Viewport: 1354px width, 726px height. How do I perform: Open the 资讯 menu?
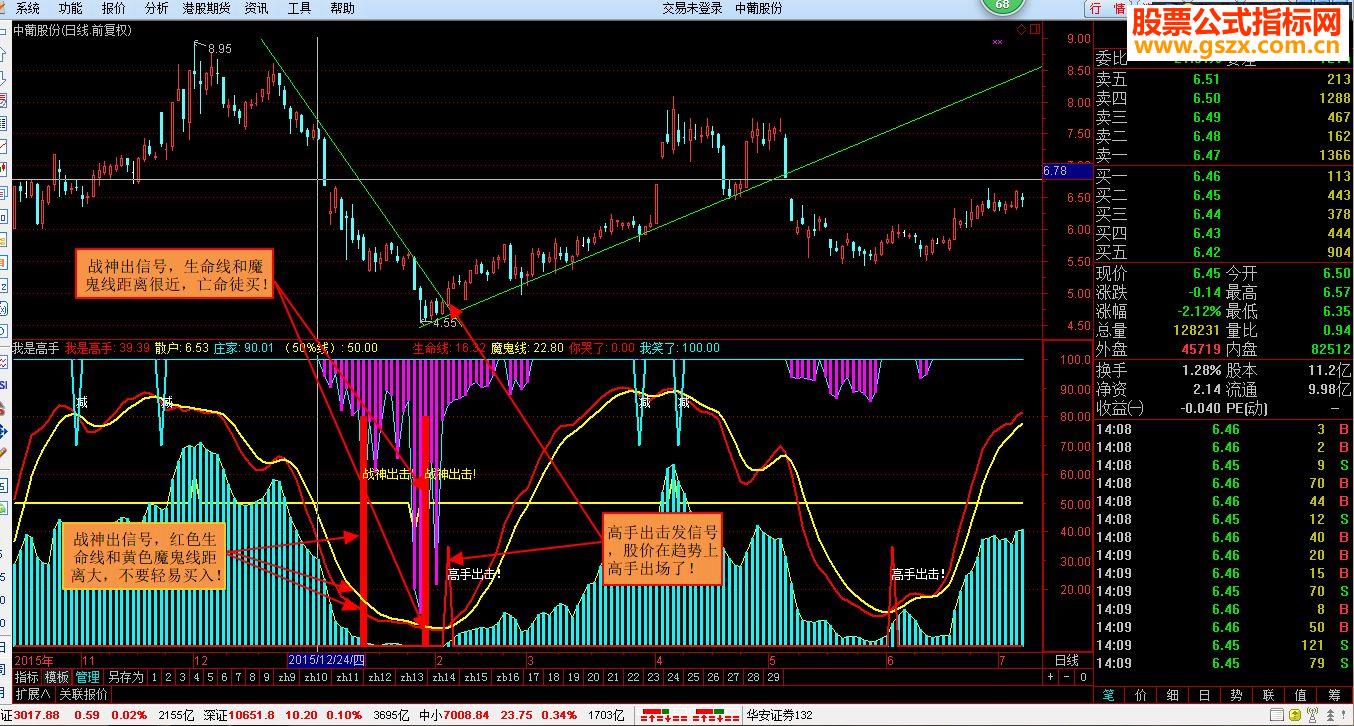pyautogui.click(x=256, y=8)
